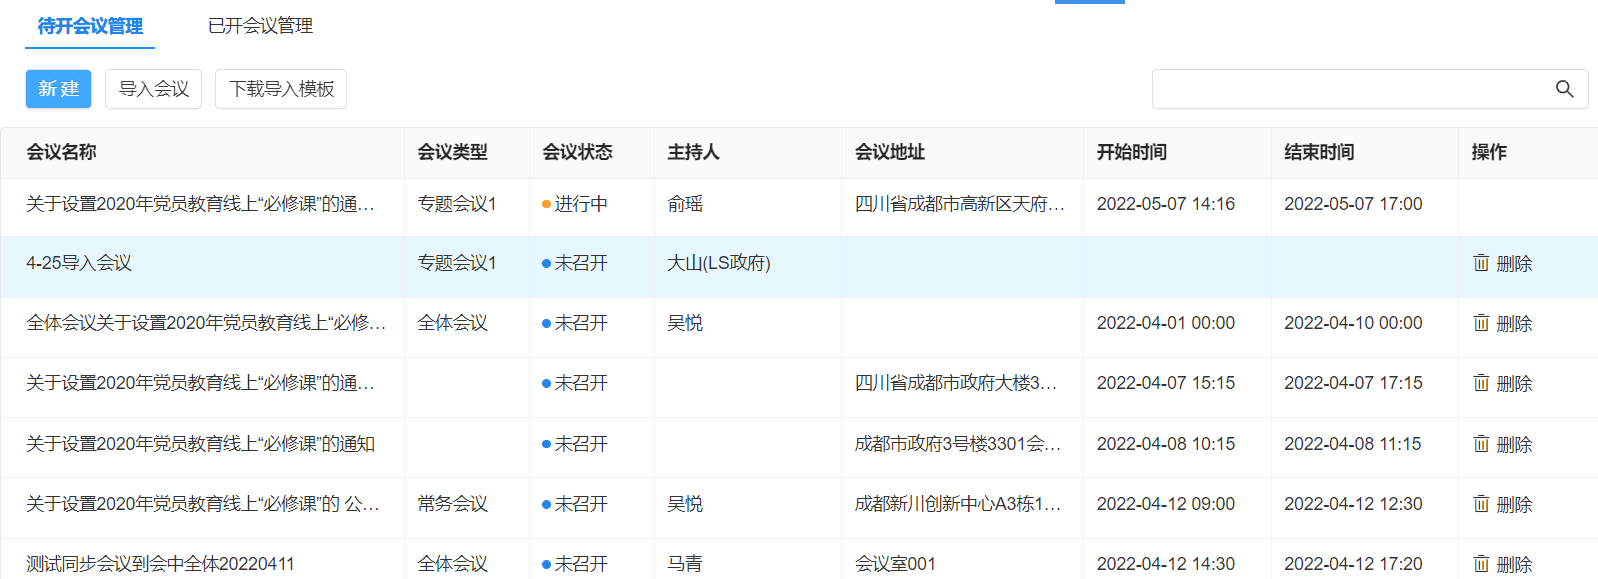Click trash icon for 4-25导入会议 row

tap(1481, 263)
